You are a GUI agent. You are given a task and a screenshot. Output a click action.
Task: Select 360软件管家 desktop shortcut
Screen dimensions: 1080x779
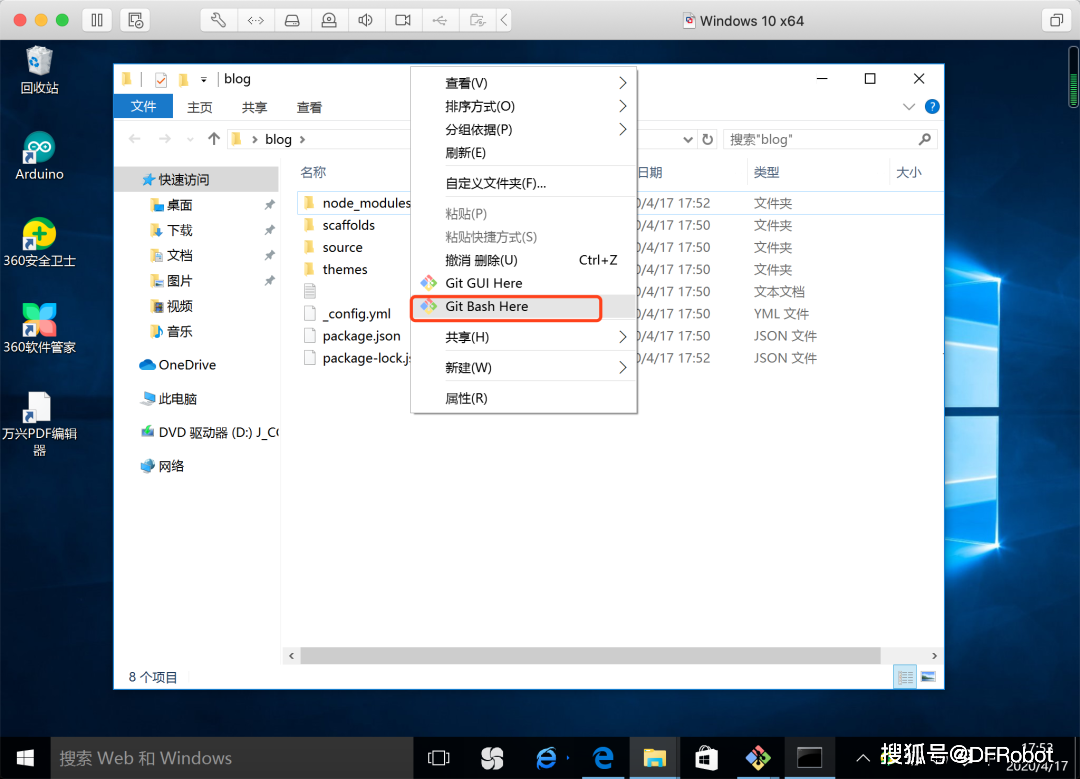click(x=39, y=329)
